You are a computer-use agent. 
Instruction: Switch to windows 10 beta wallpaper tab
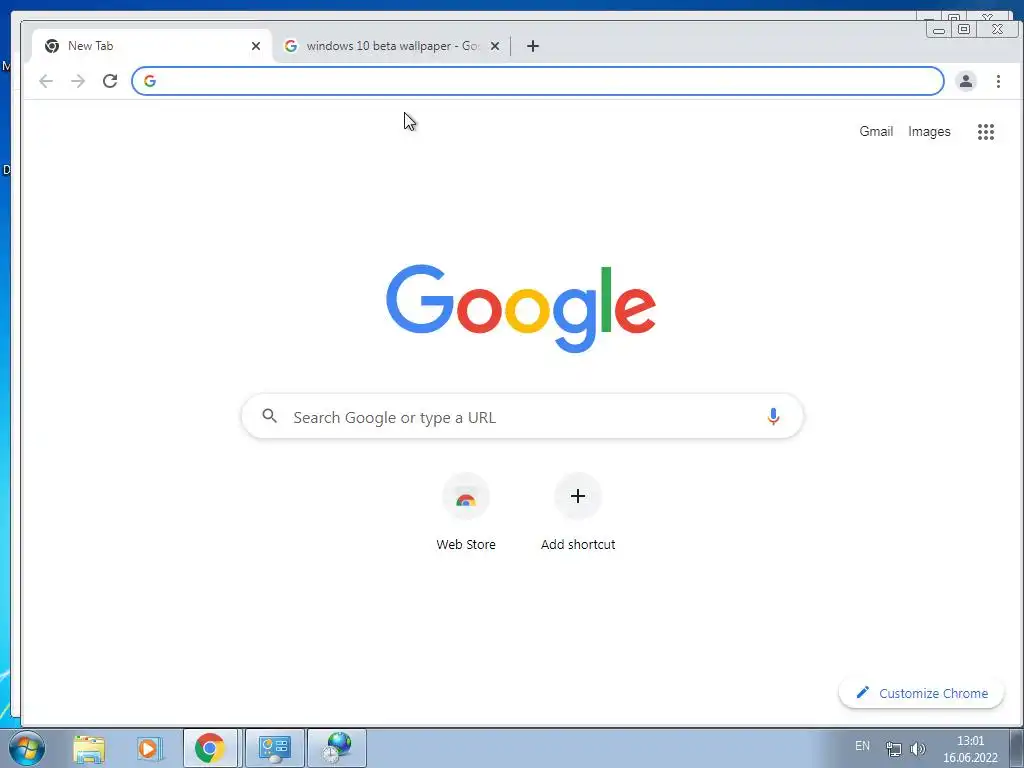[391, 46]
